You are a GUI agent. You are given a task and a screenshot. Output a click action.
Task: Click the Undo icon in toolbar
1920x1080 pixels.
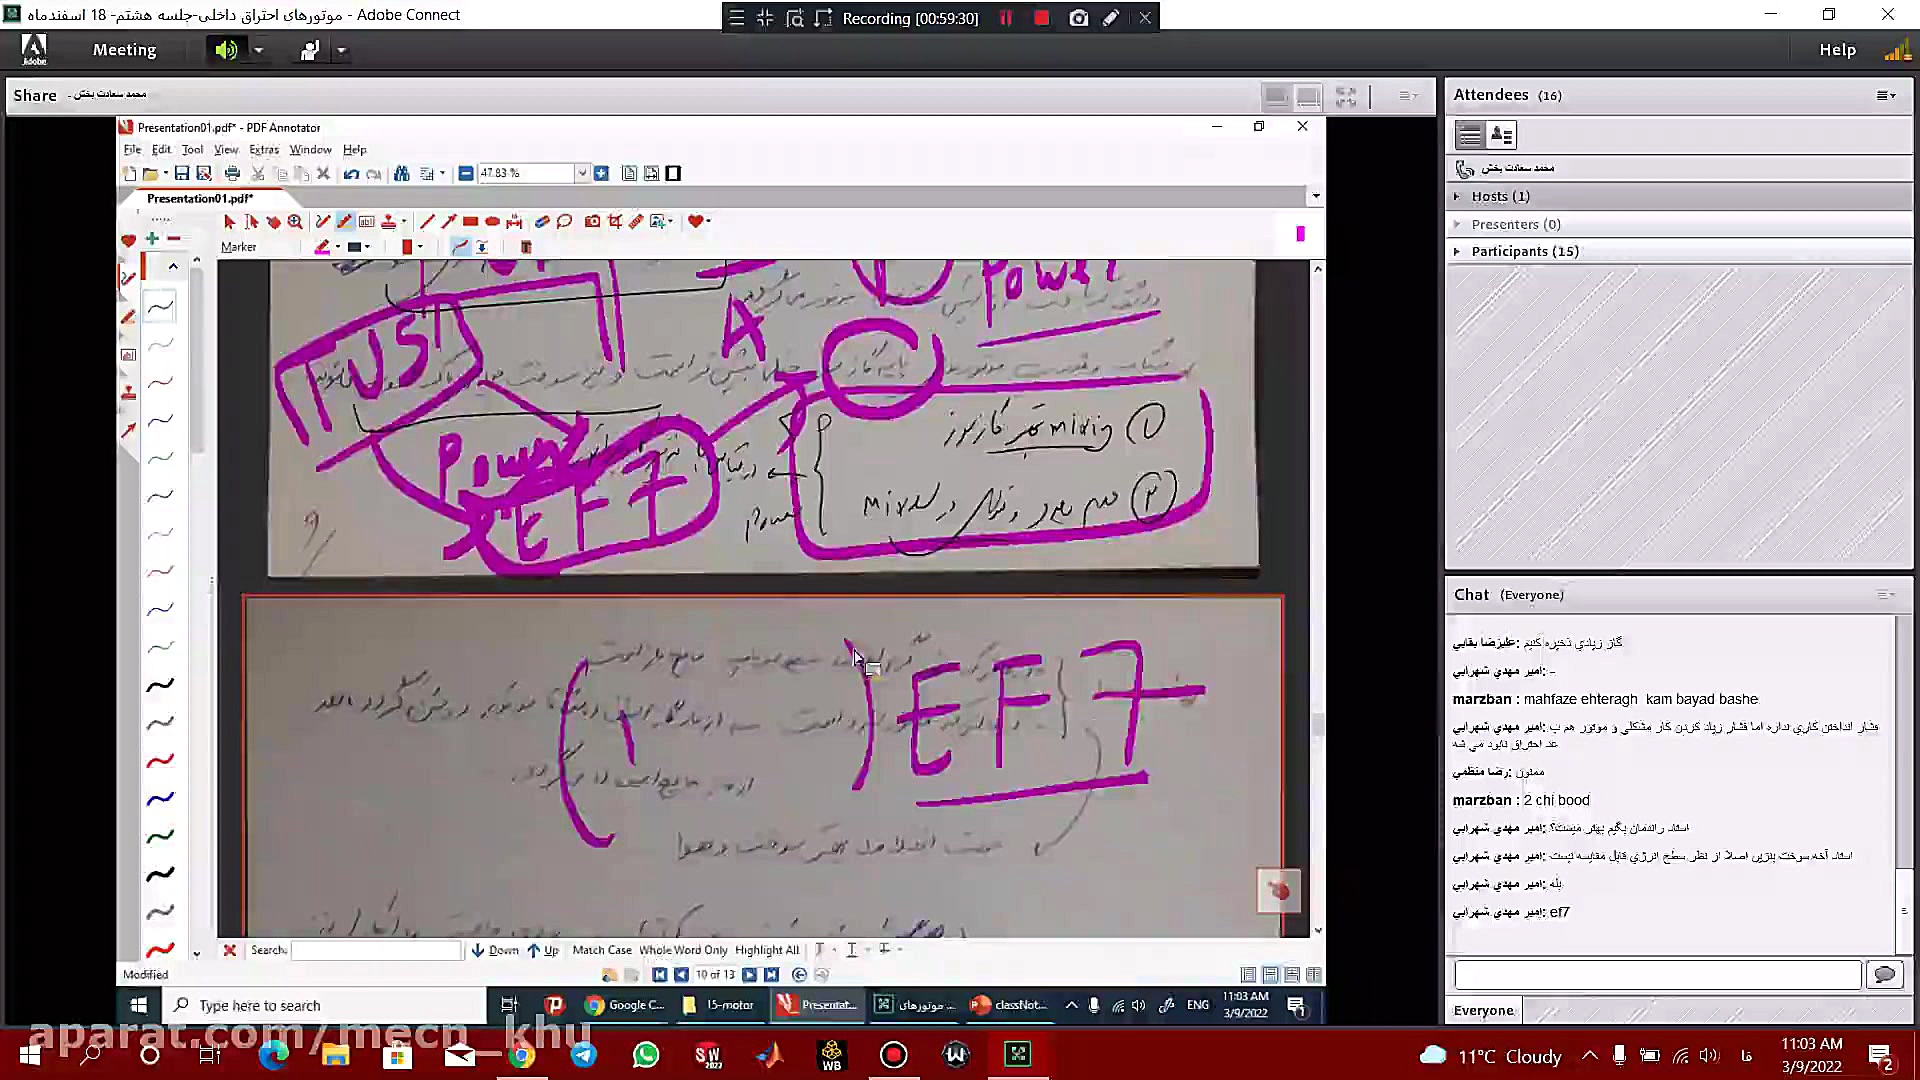point(351,174)
